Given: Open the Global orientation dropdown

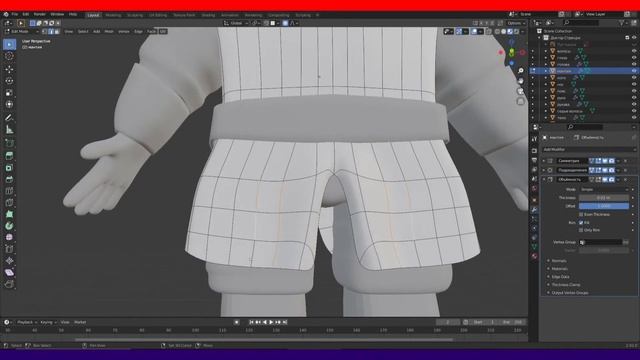Looking at the screenshot, I should click(236, 23).
